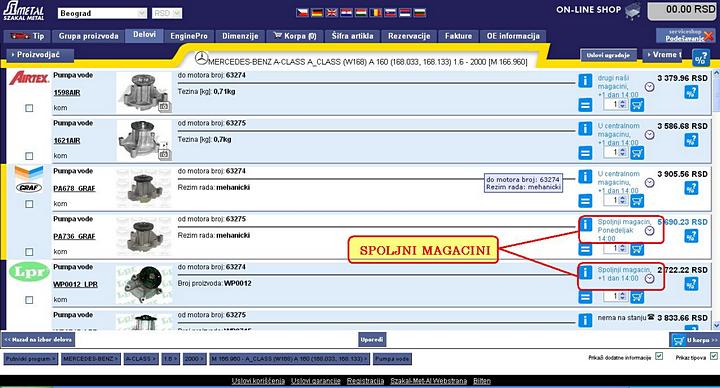720x388 pixels.
Task: Open the Beograd location dropdown
Action: tap(102, 13)
